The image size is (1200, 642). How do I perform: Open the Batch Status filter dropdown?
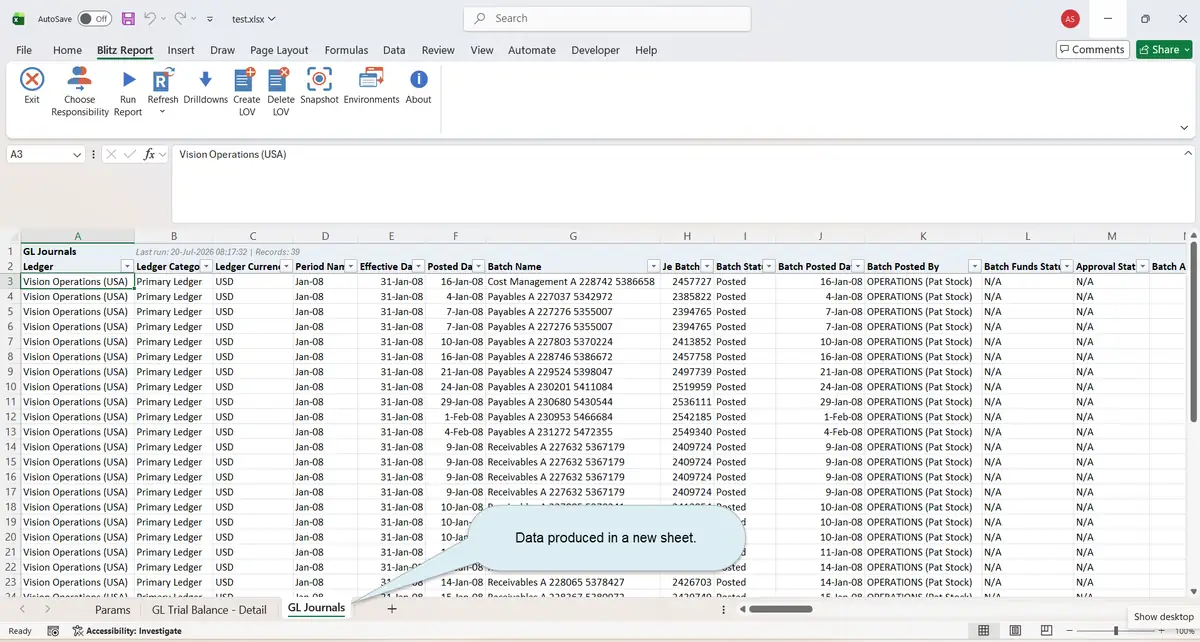coord(767,266)
